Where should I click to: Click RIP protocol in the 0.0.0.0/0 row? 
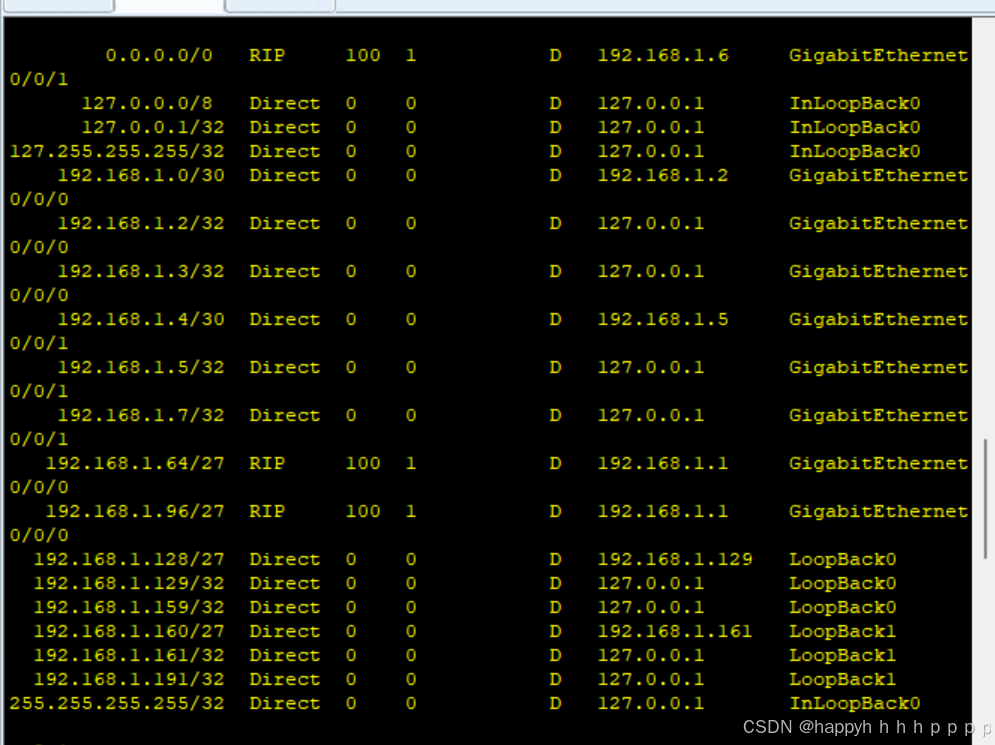[267, 55]
